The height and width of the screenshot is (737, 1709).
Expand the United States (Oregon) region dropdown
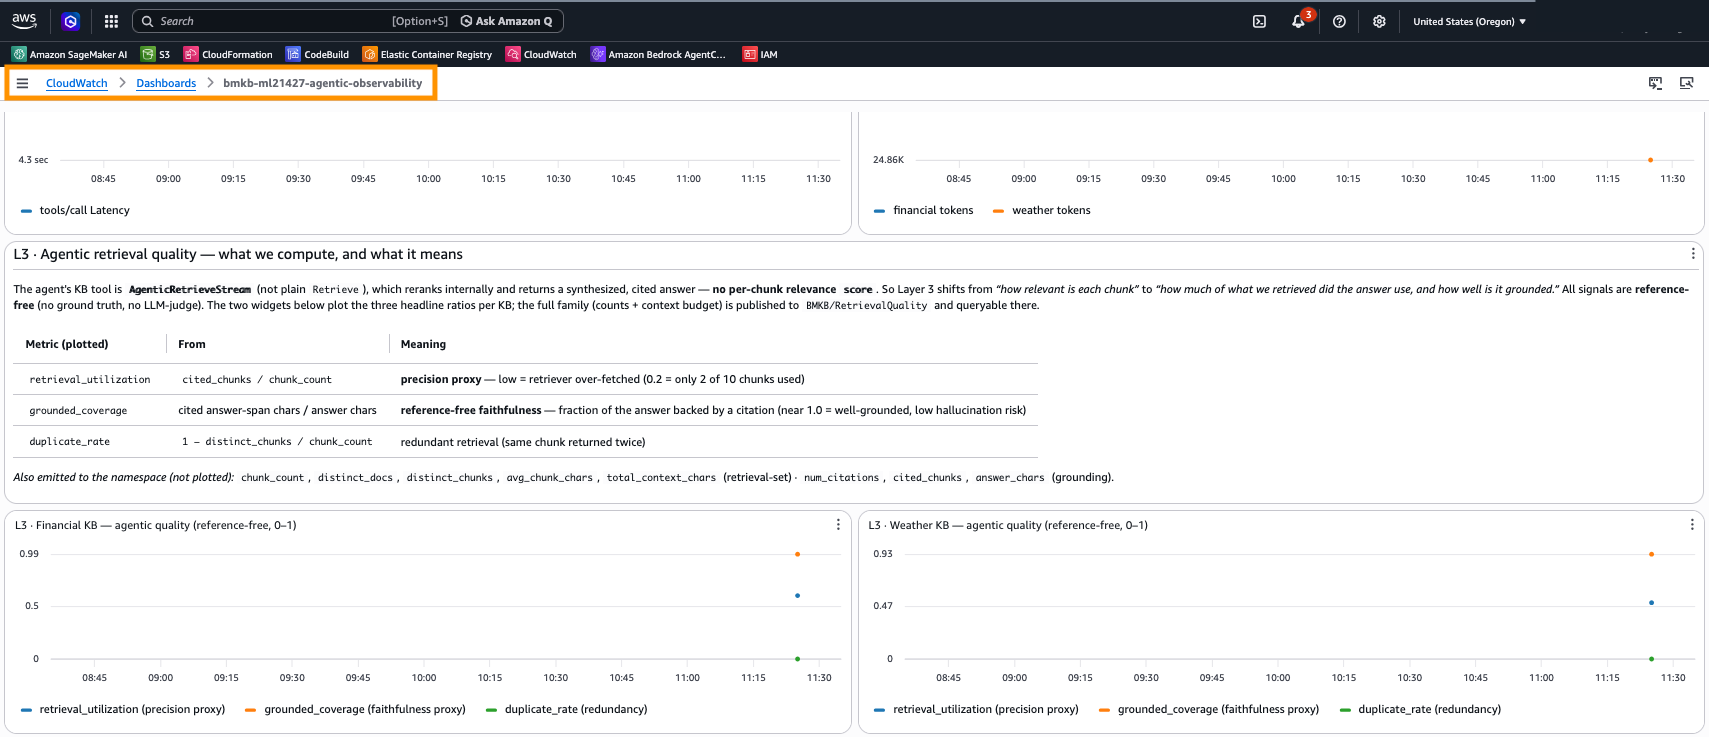point(1469,21)
